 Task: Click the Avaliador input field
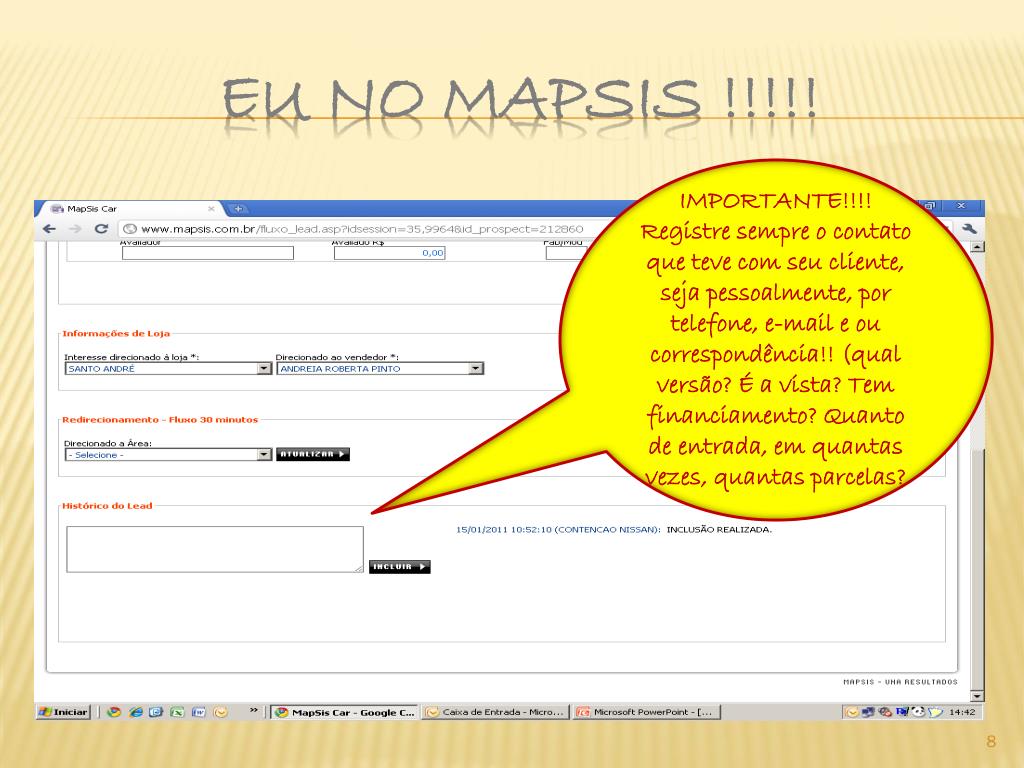point(208,253)
